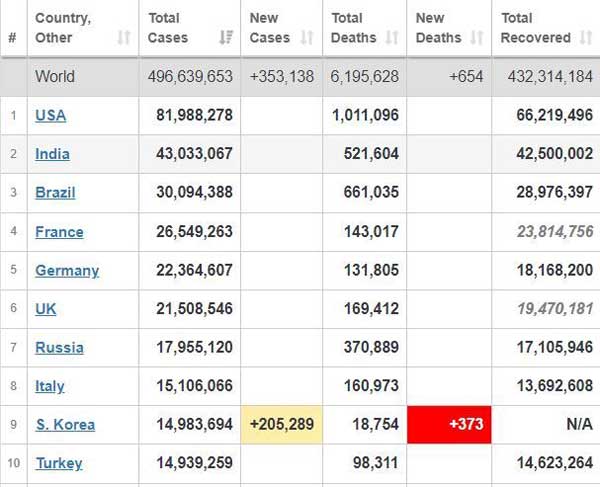Open the Russia link in row 7
The image size is (600, 487).
pyautogui.click(x=59, y=348)
